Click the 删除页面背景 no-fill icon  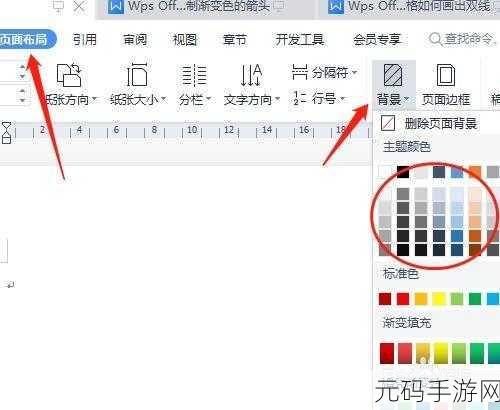388,124
